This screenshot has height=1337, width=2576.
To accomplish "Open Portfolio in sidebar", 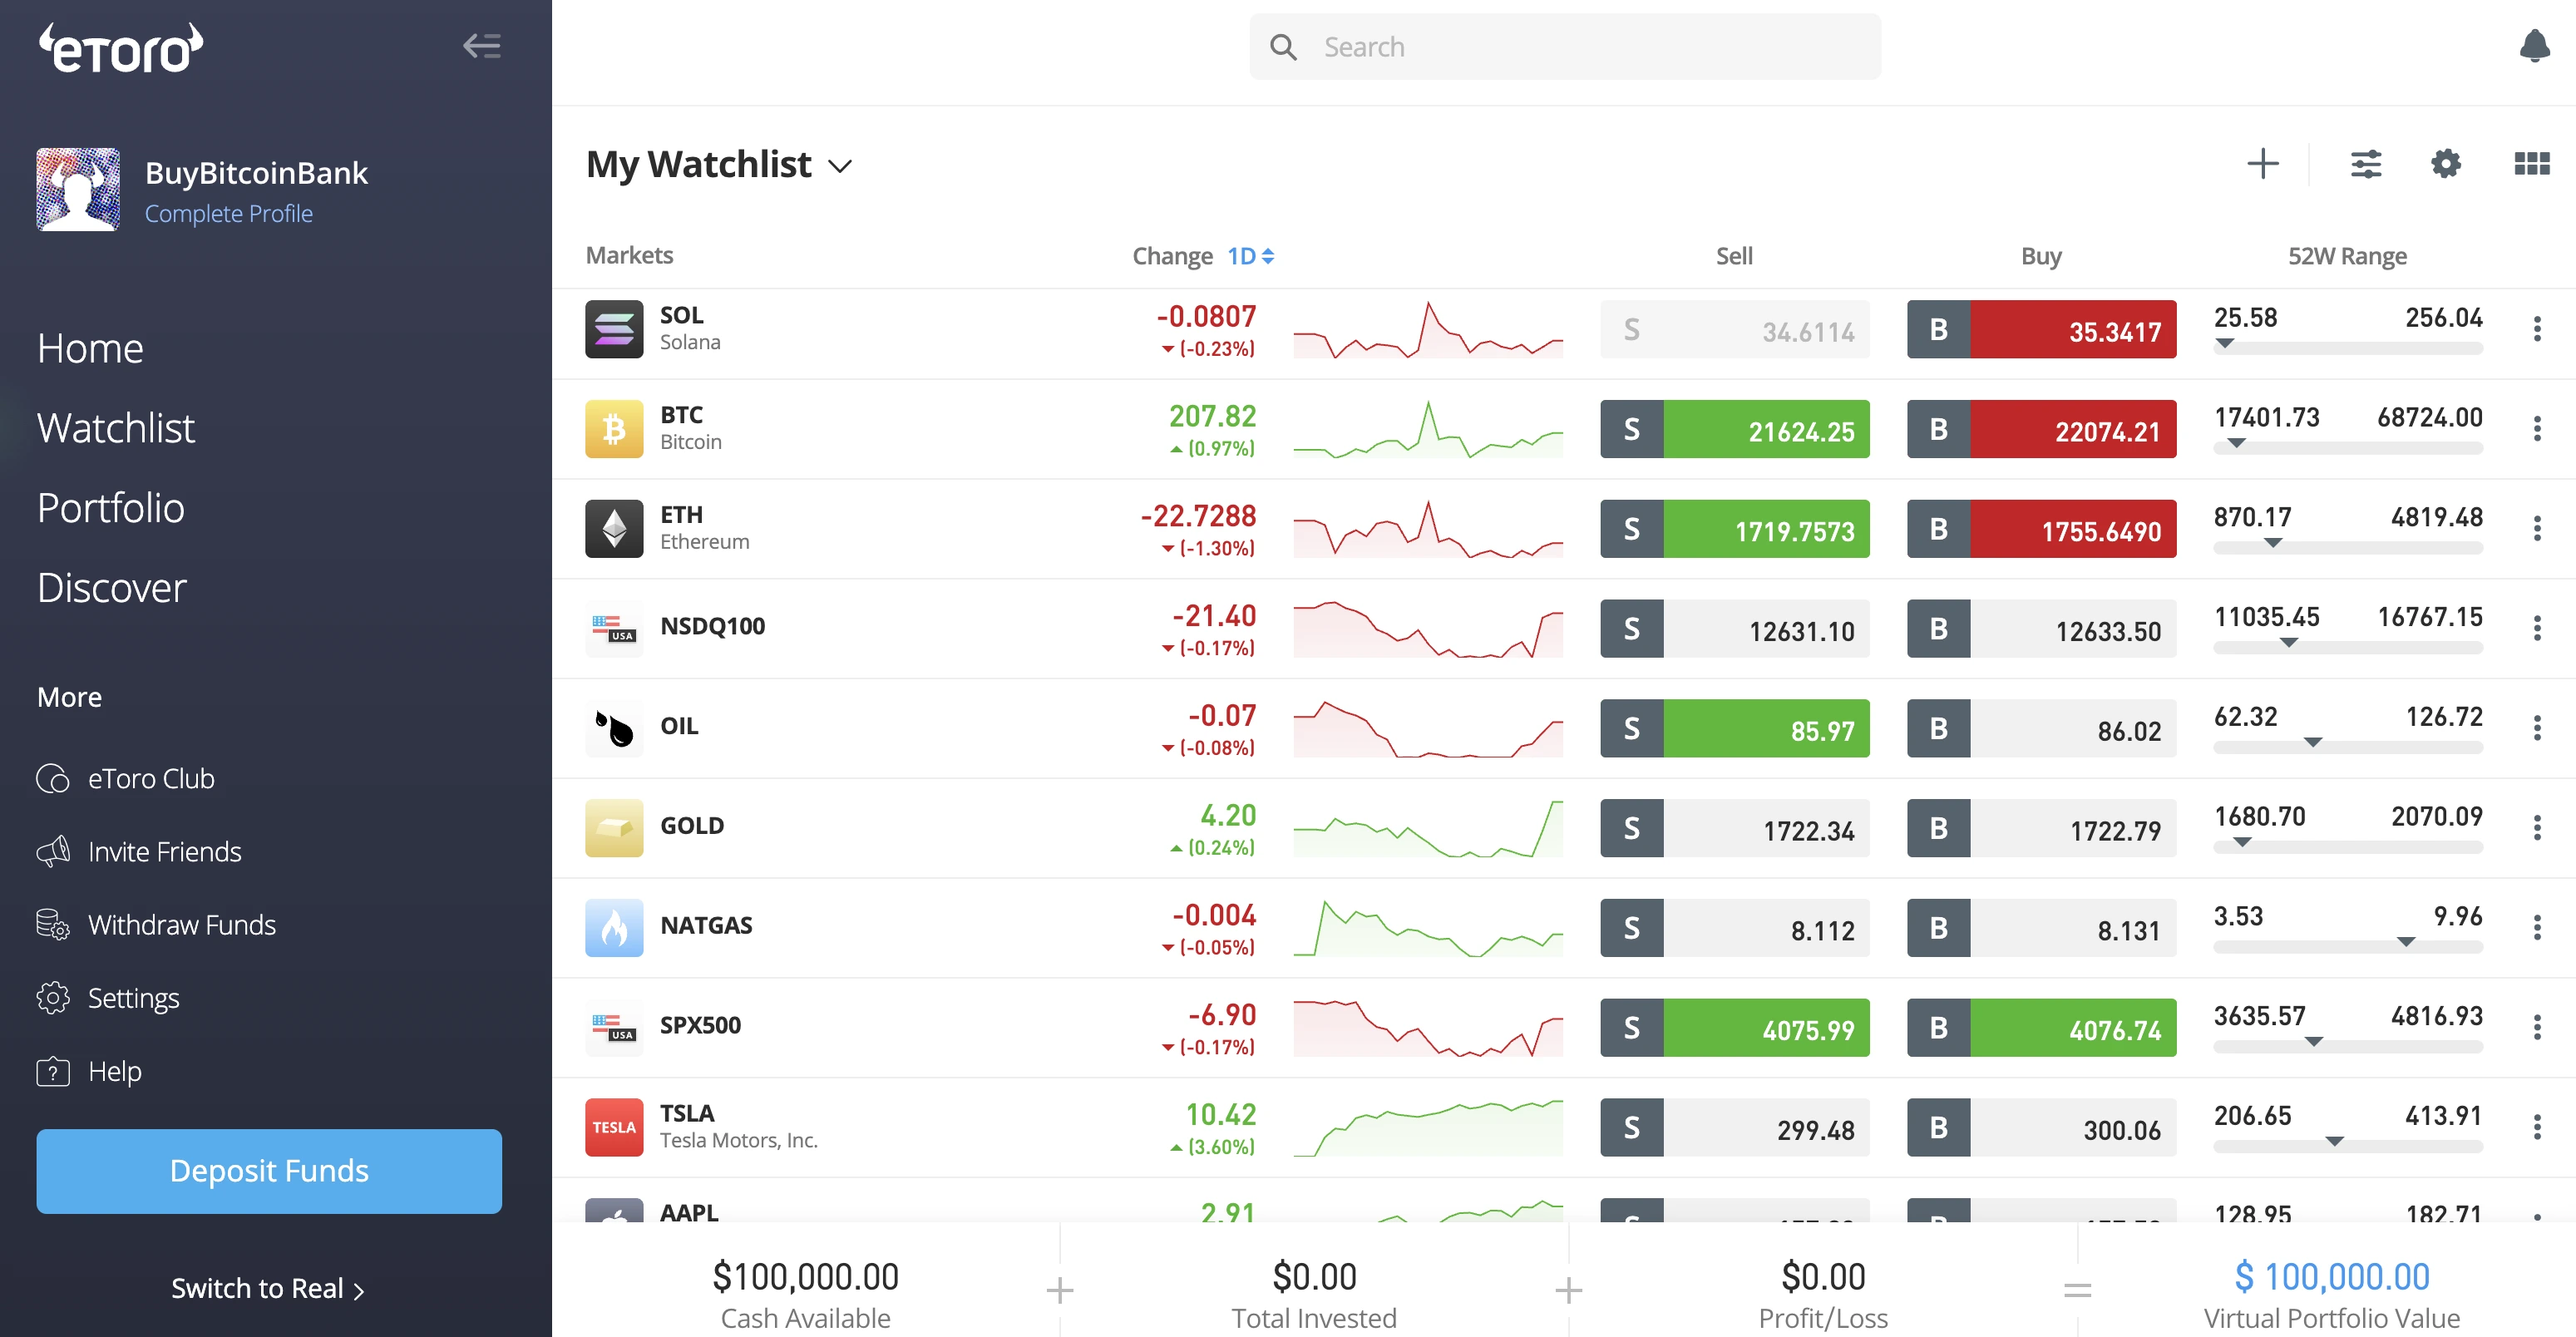I will (111, 508).
